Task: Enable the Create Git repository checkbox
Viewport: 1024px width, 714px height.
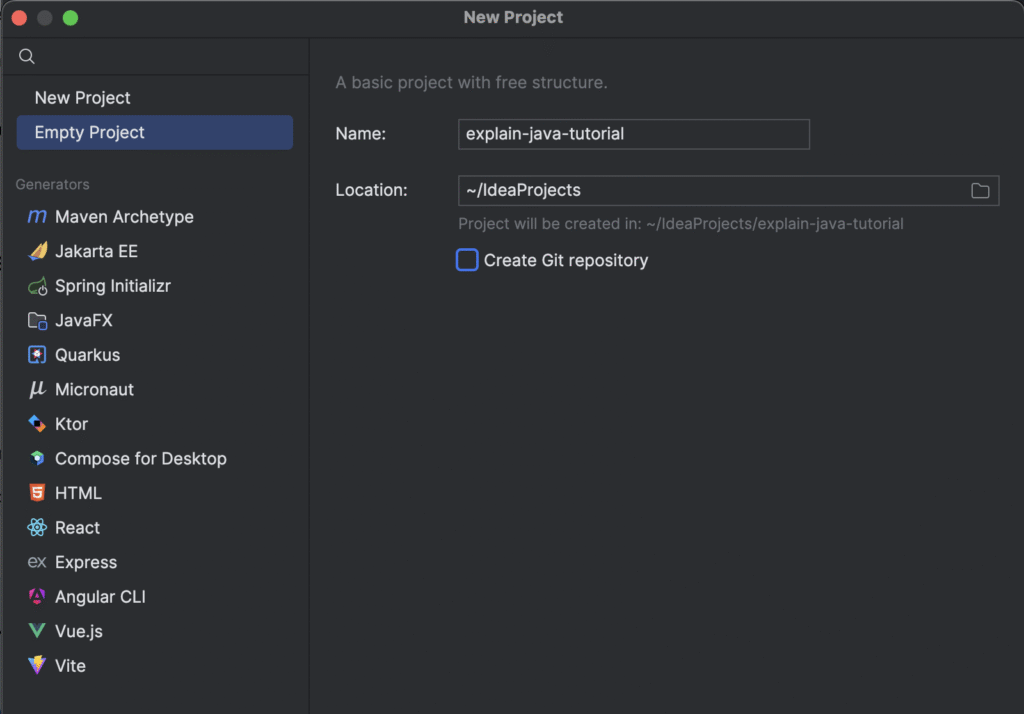Action: coord(467,260)
